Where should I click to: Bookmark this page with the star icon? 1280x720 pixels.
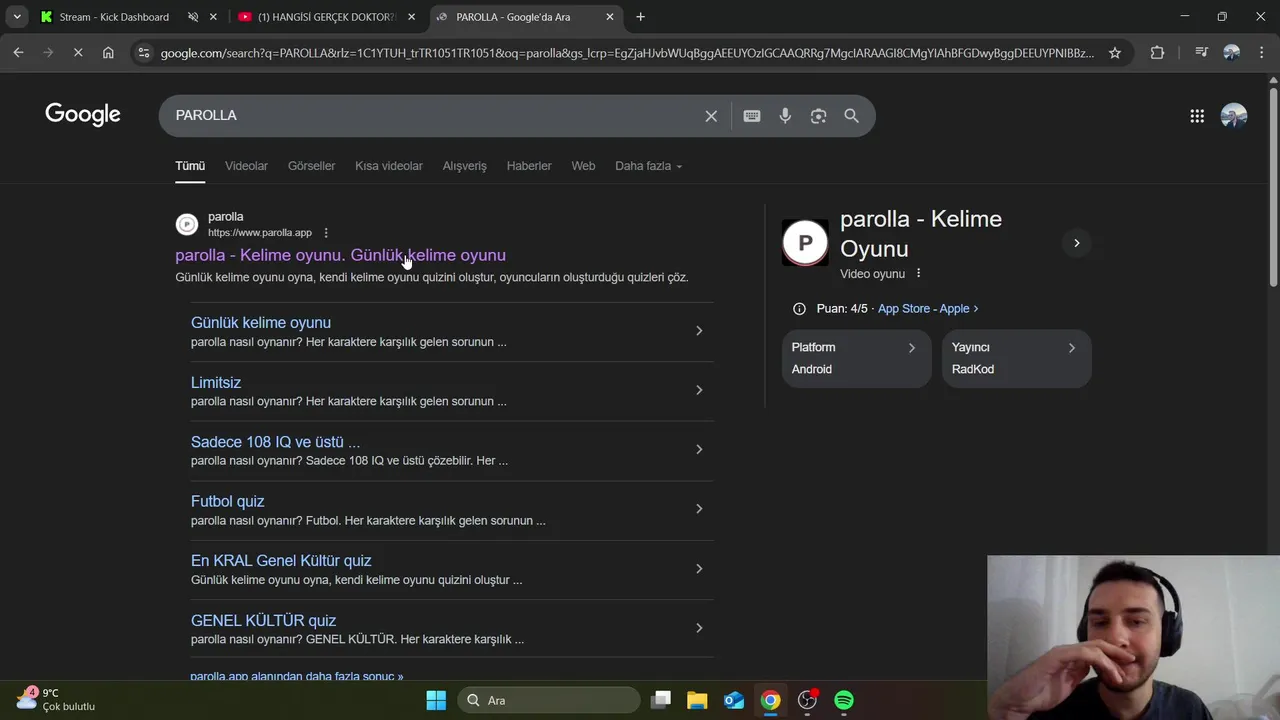point(1115,53)
